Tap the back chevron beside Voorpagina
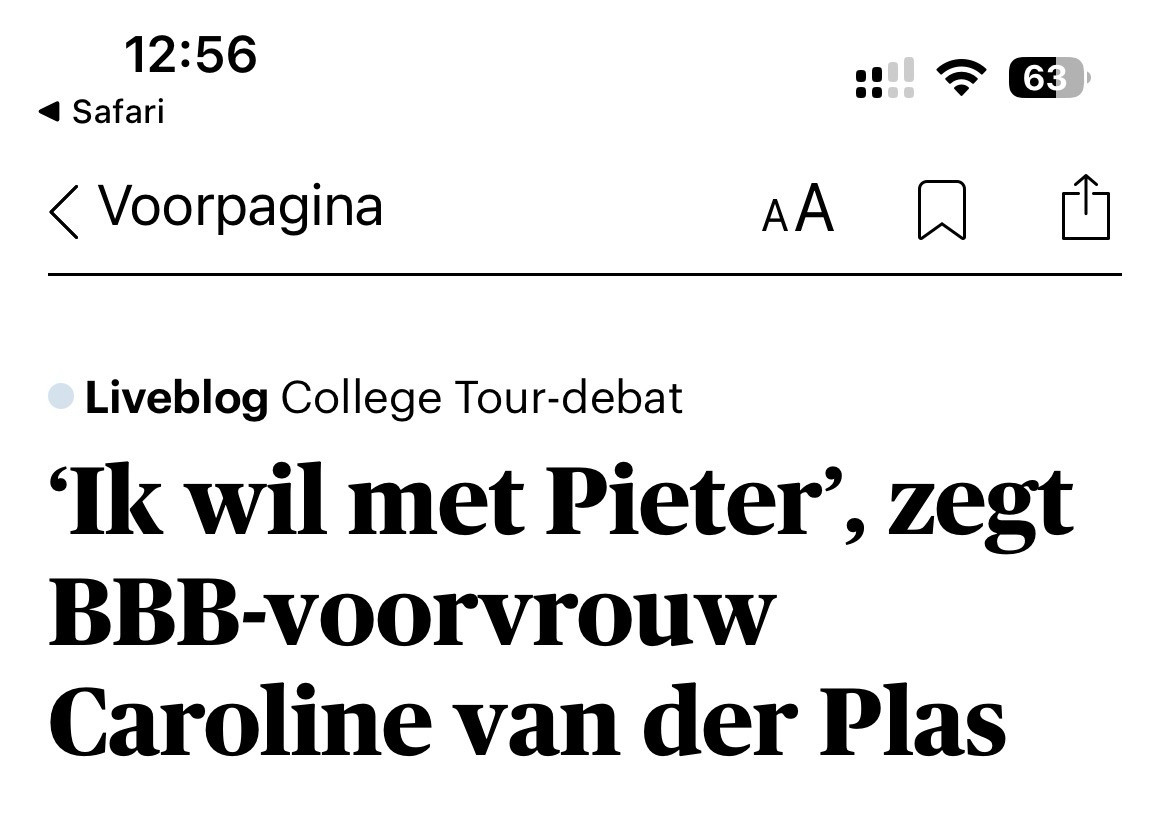The height and width of the screenshot is (824, 1170). coord(64,211)
